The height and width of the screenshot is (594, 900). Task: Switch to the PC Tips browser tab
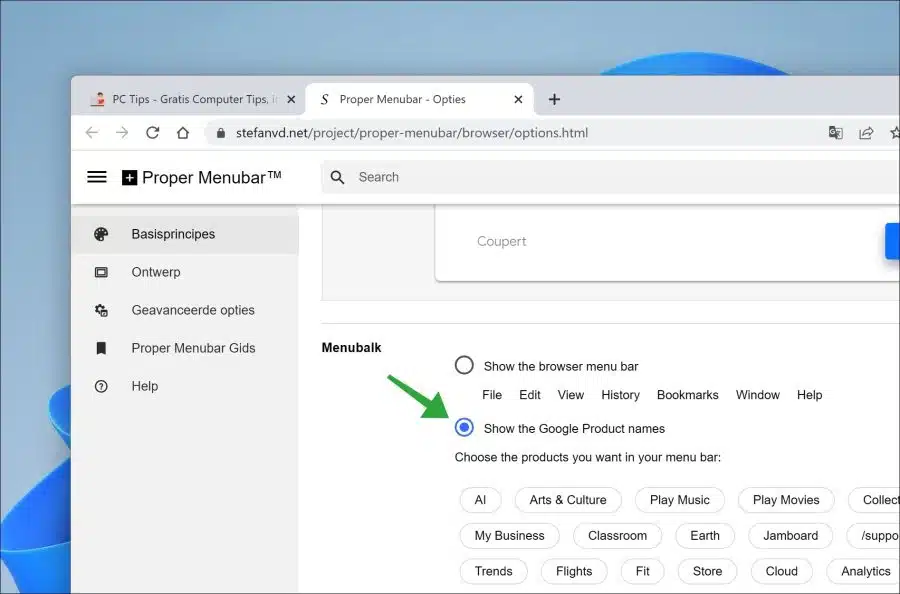click(x=190, y=99)
